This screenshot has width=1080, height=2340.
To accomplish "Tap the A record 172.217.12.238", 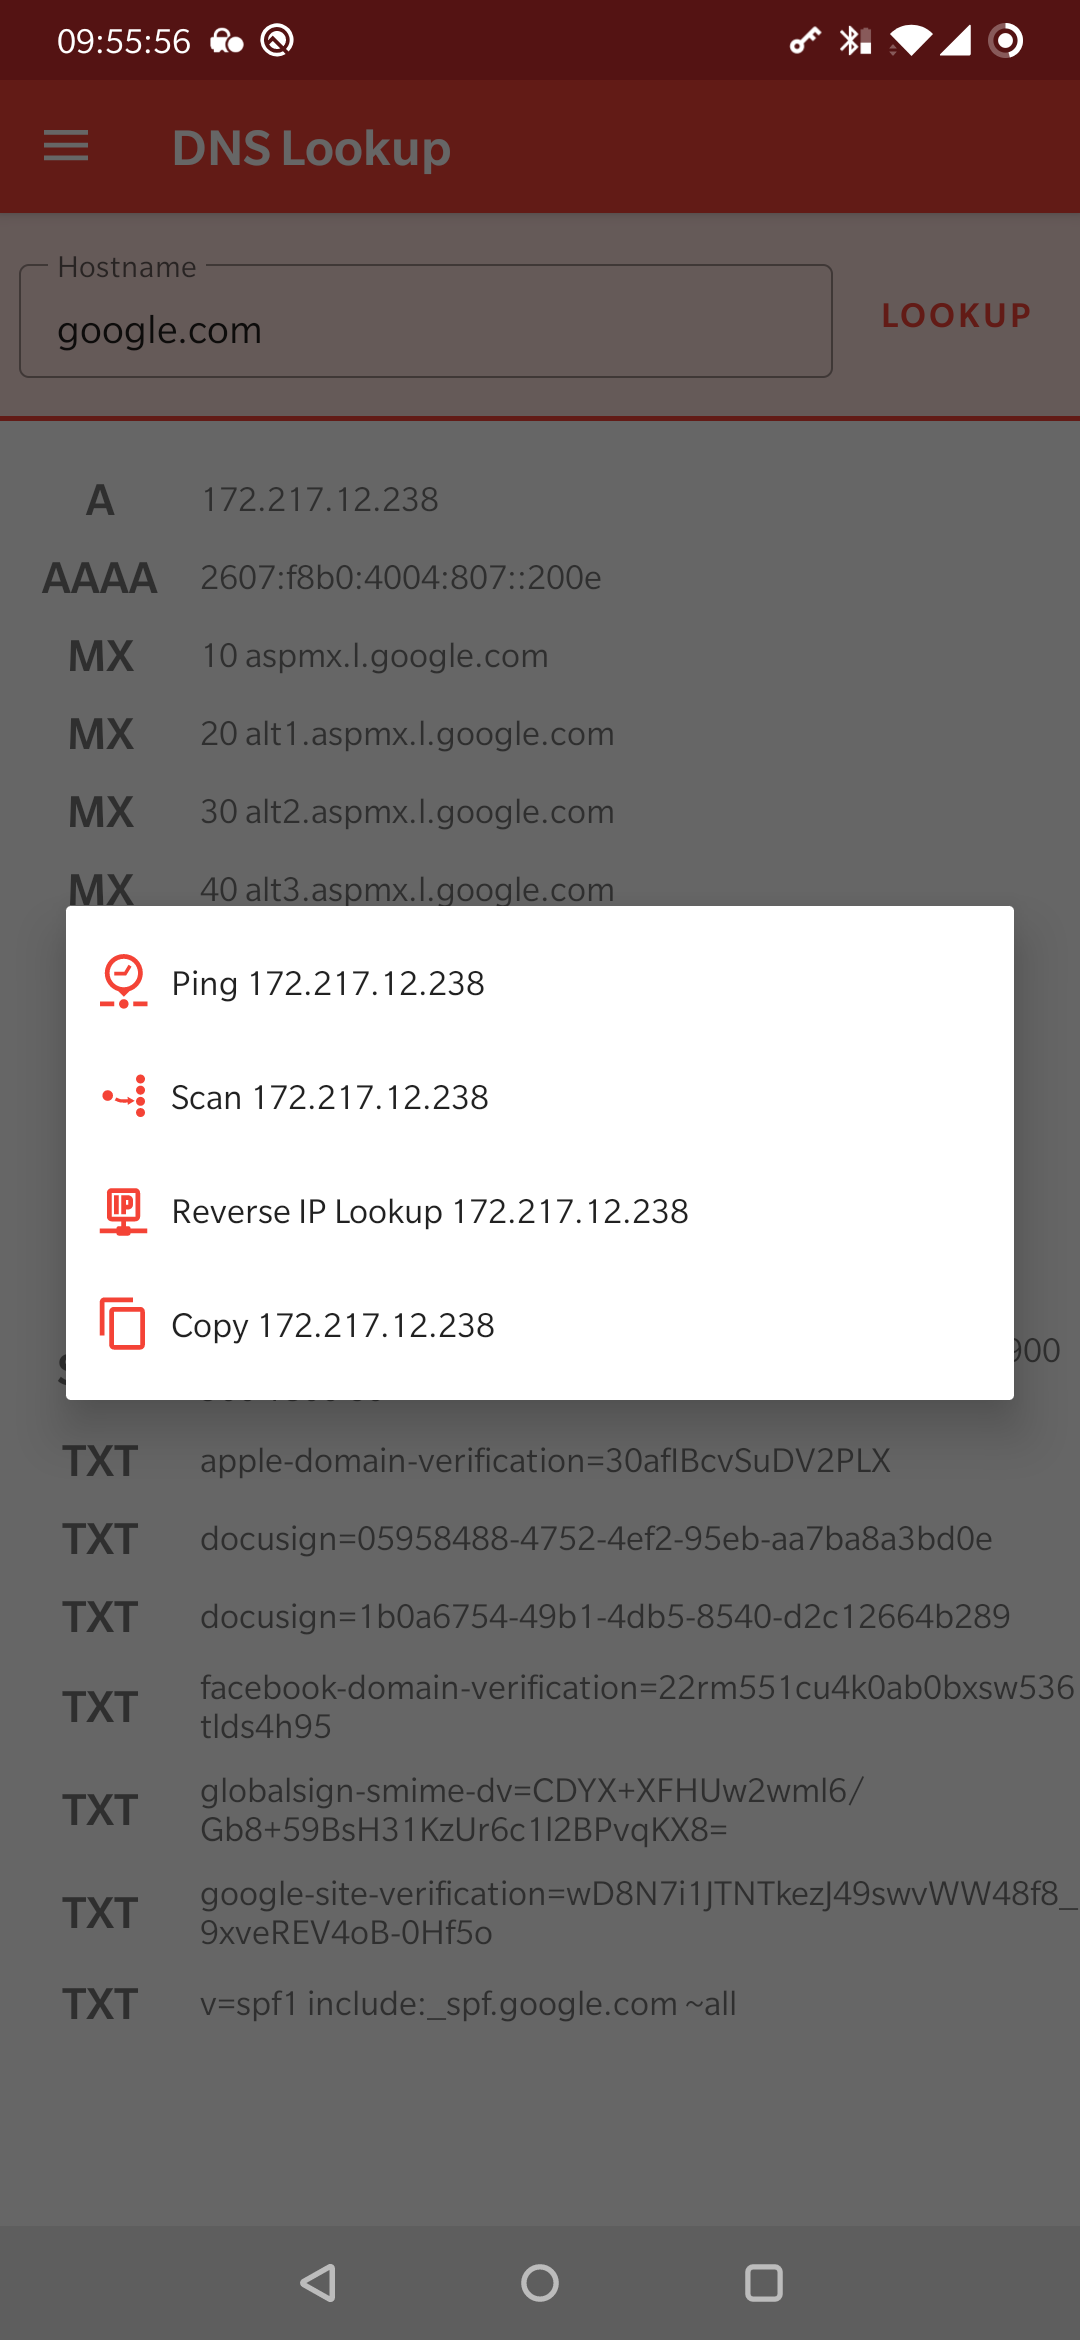I will coord(320,499).
